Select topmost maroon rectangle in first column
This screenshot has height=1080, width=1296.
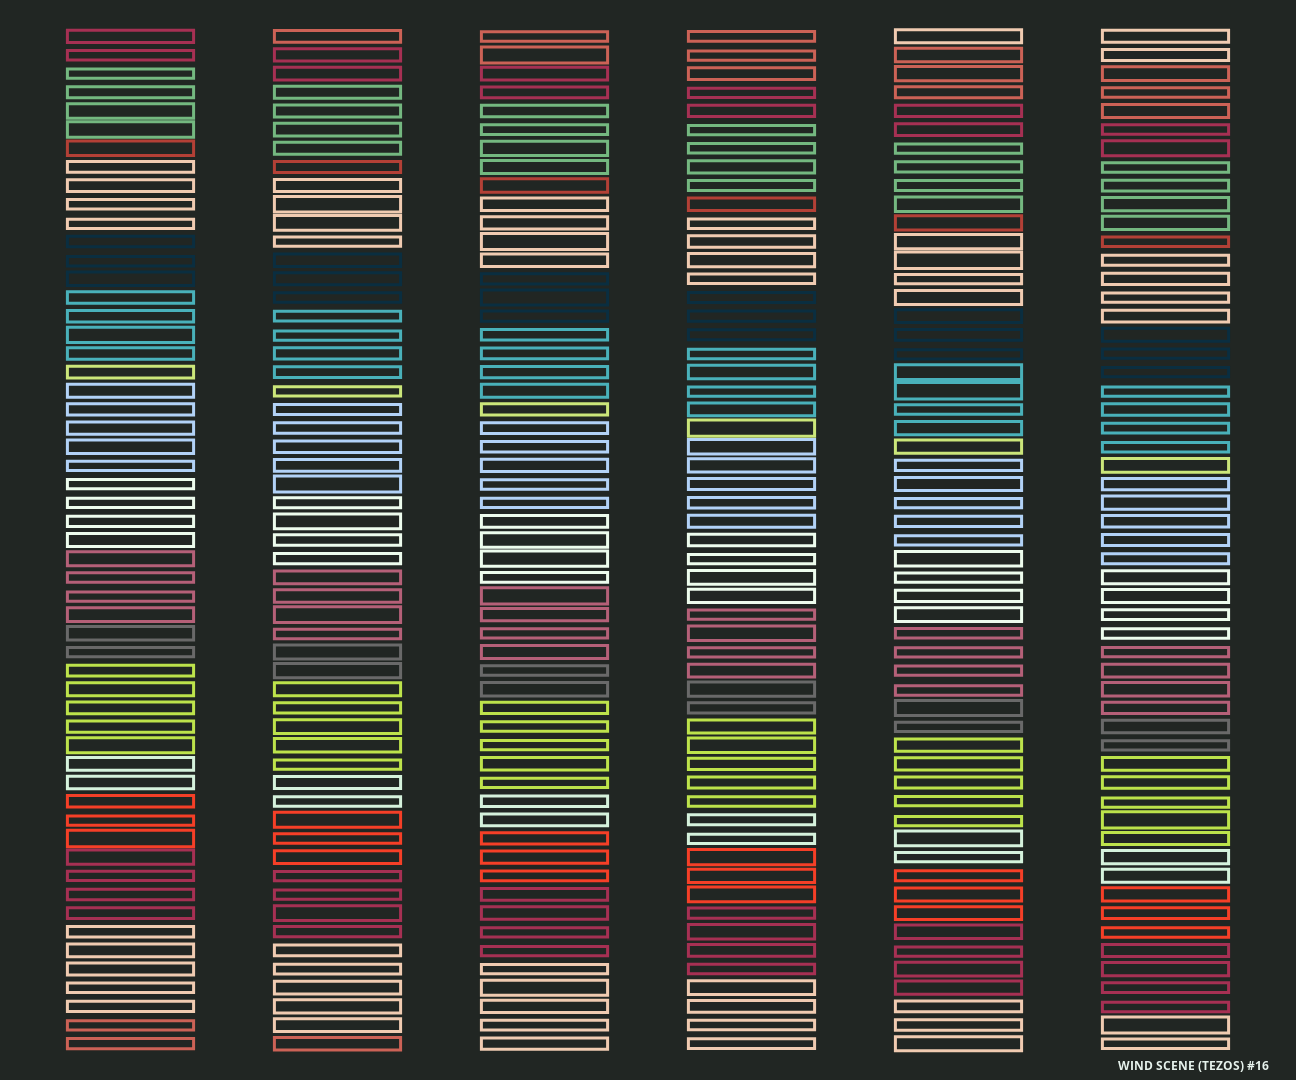(x=130, y=36)
